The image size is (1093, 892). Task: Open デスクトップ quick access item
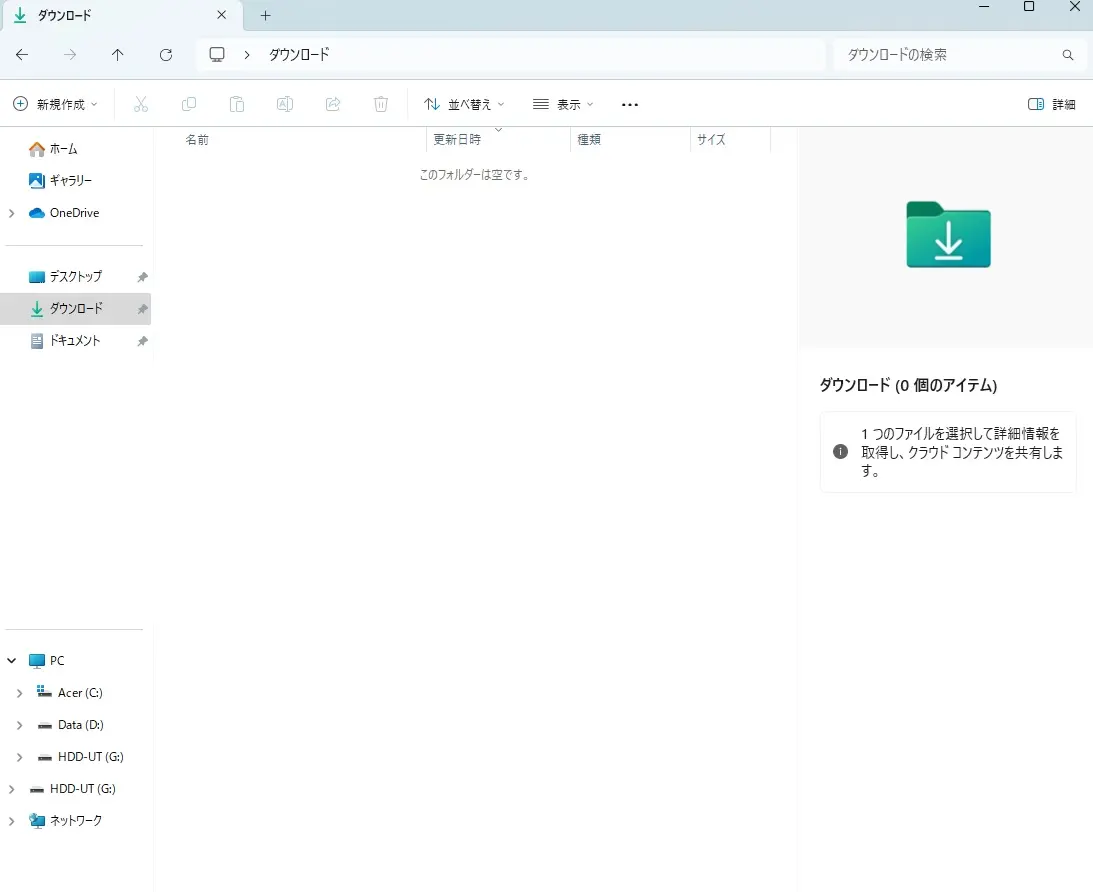click(x=76, y=277)
